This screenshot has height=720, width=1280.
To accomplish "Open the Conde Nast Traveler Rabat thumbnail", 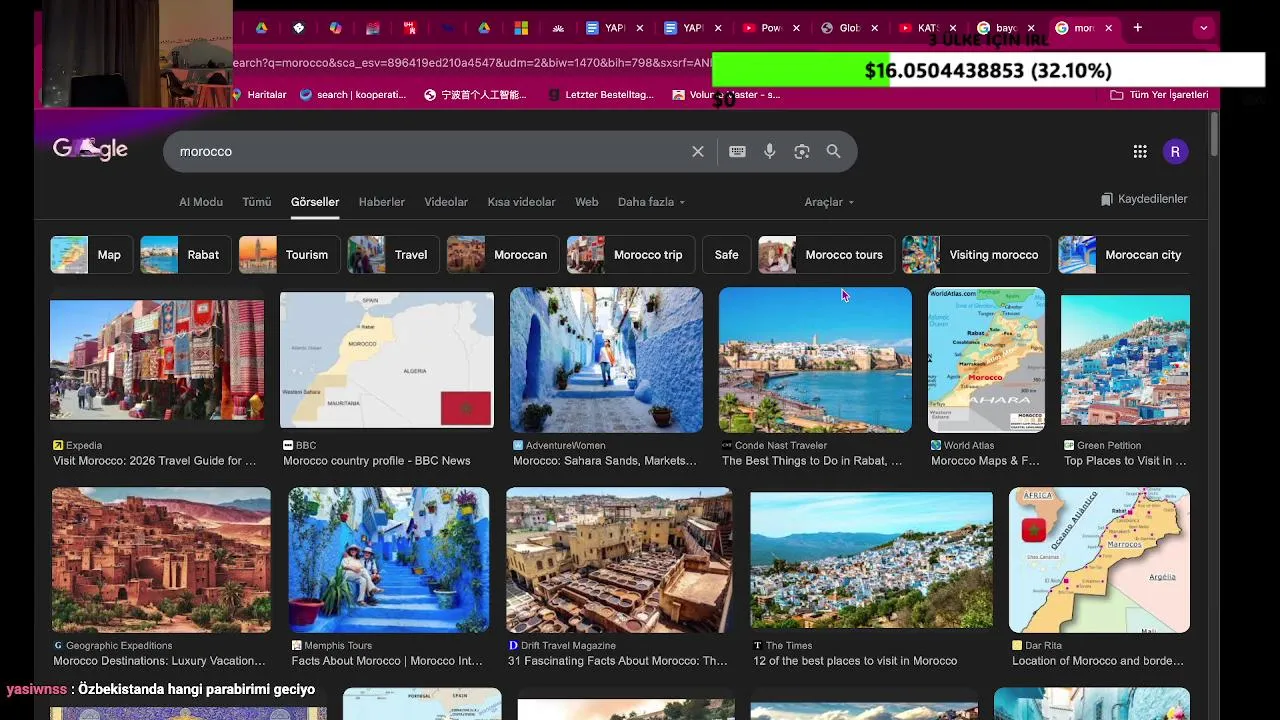I will point(815,360).
